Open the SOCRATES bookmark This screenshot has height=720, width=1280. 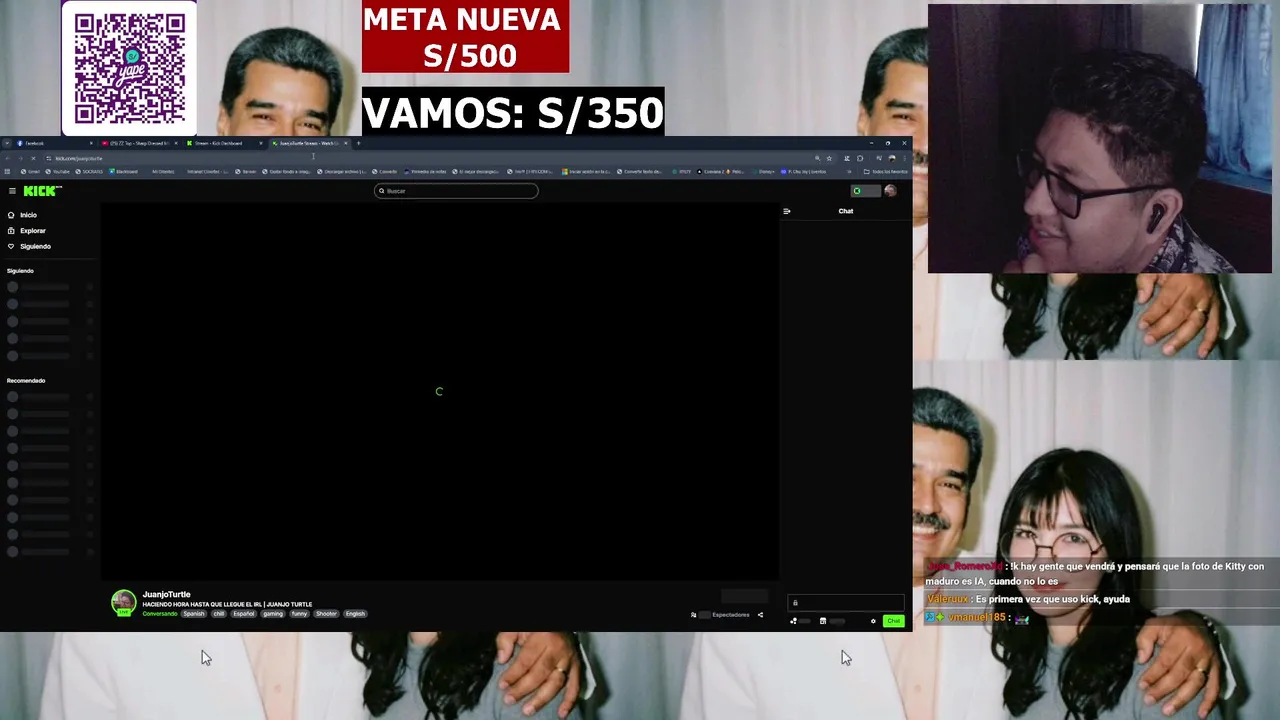coord(89,171)
